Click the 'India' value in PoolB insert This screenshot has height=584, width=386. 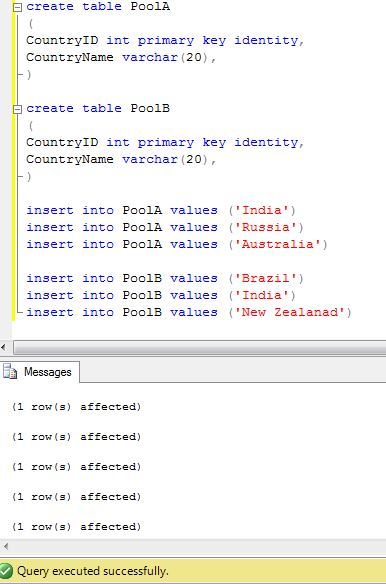tap(262, 295)
